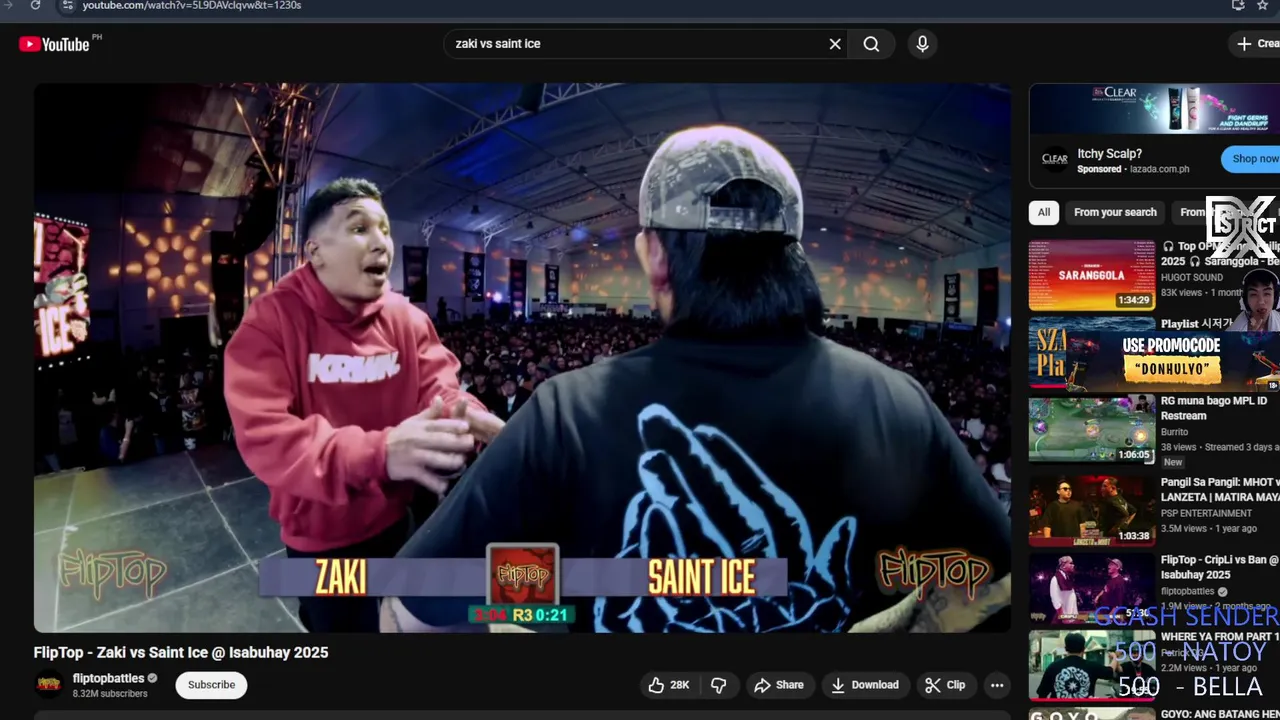The width and height of the screenshot is (1280, 720).
Task: Download the video
Action: tap(865, 685)
